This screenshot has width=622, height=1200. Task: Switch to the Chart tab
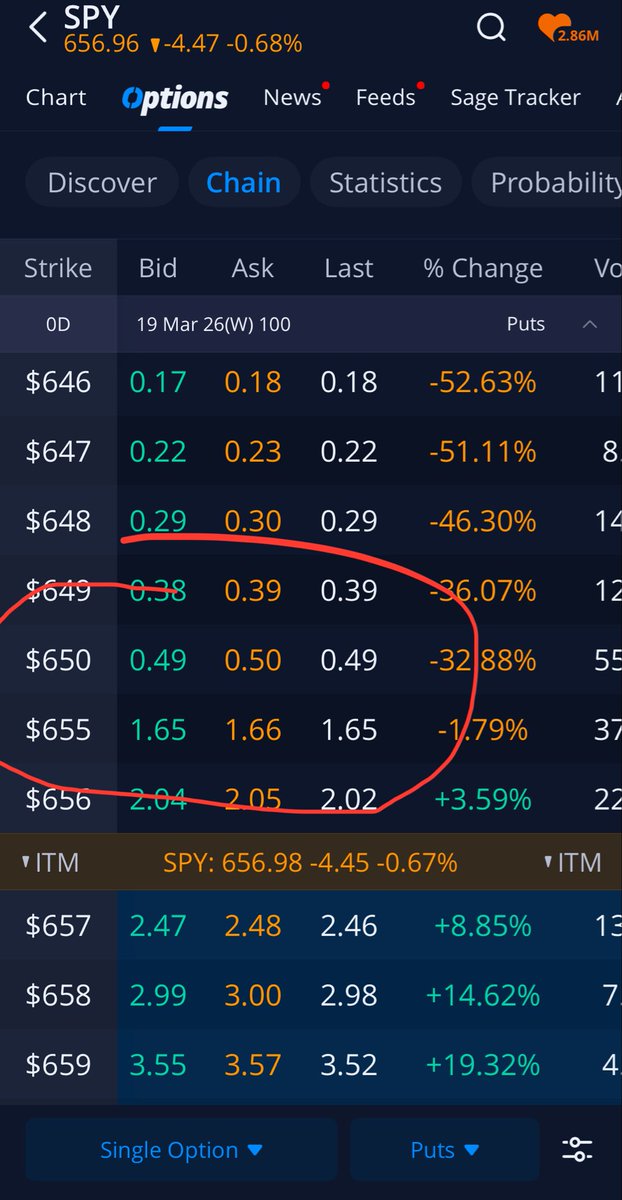point(56,97)
